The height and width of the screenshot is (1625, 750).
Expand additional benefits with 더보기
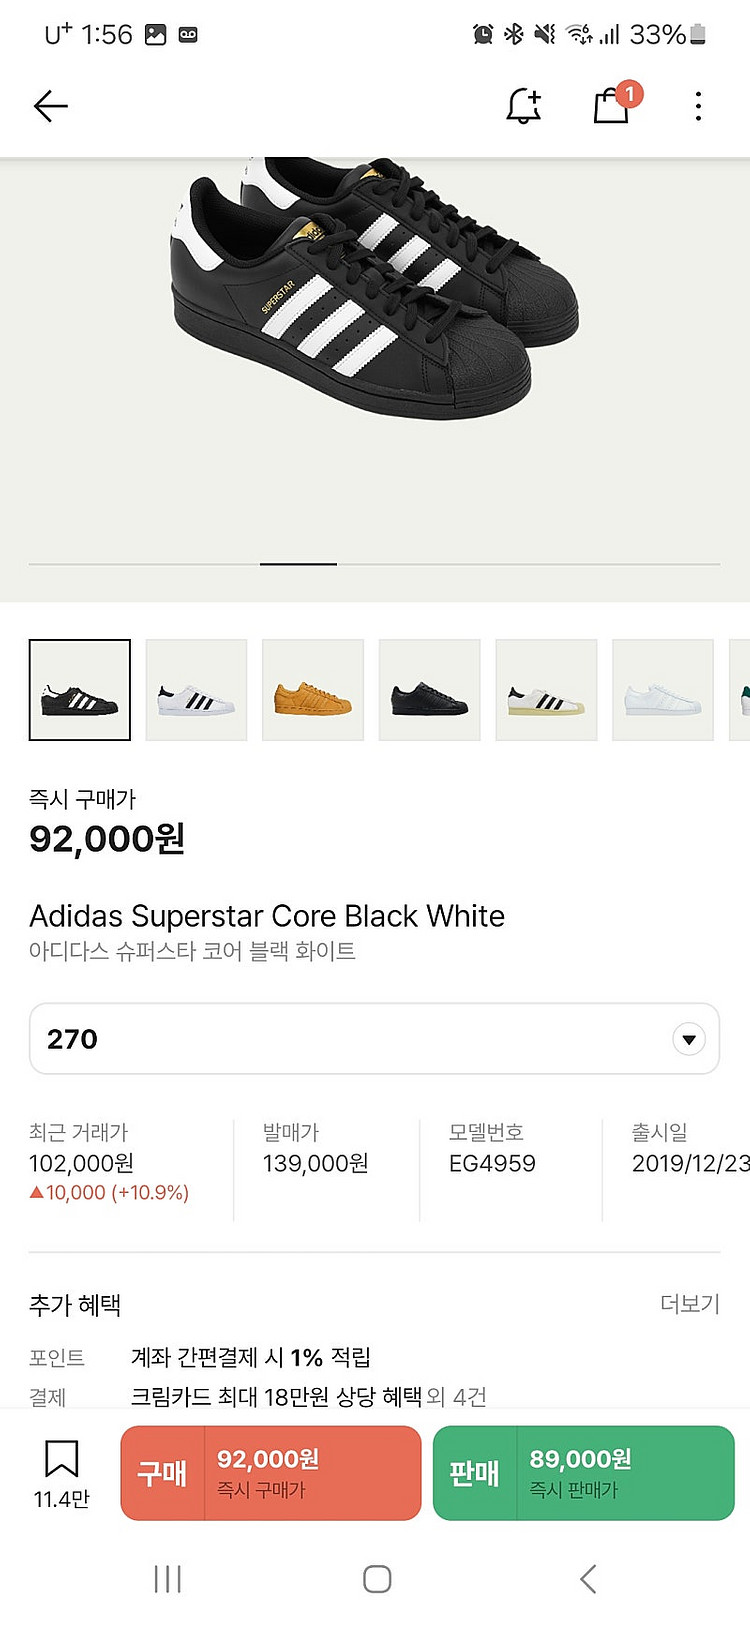(x=689, y=1304)
